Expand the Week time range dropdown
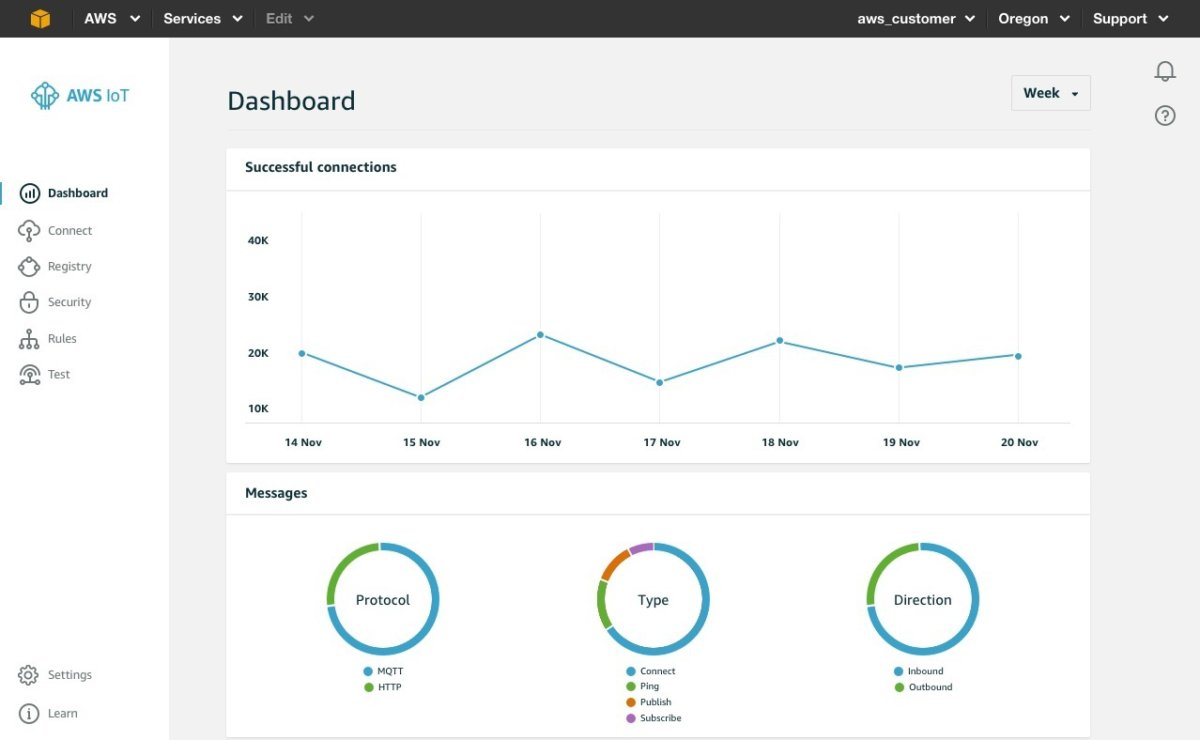Screen dimensions: 1200x740 click(1050, 93)
